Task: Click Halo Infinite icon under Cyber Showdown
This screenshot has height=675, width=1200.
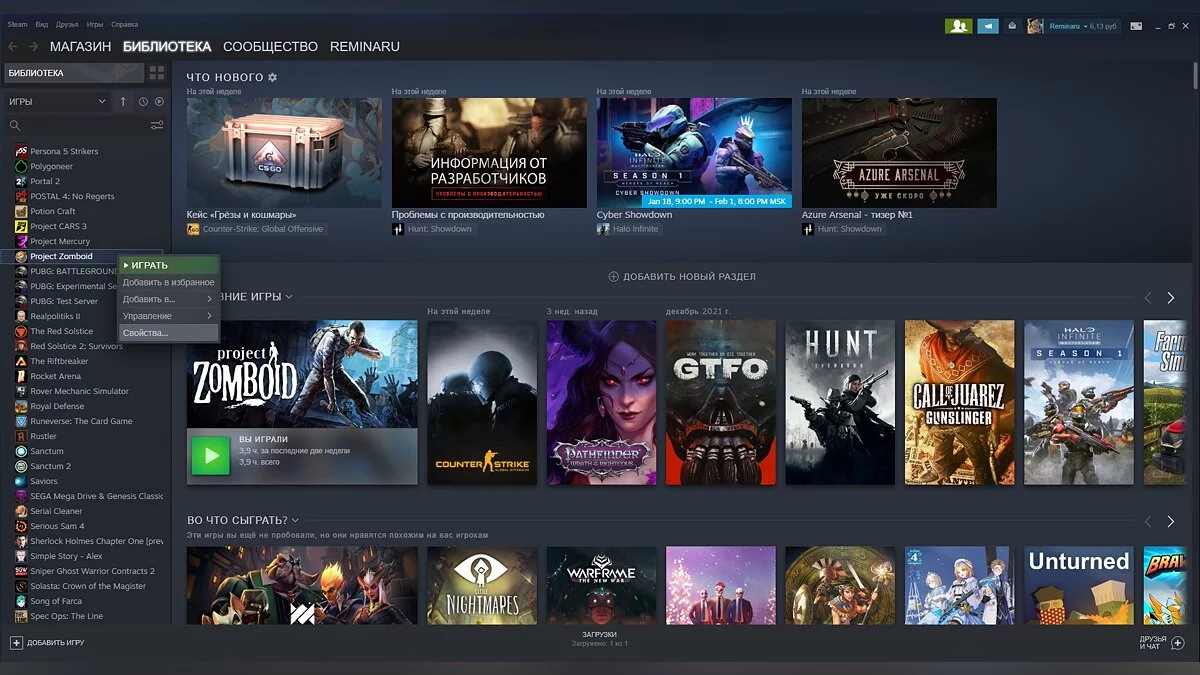Action: pyautogui.click(x=603, y=229)
